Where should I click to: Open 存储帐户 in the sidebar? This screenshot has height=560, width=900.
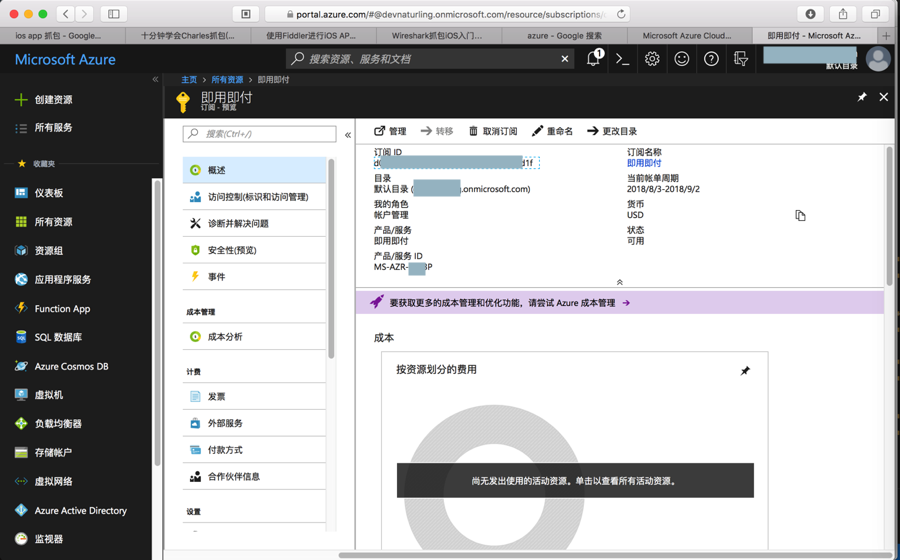tap(44, 452)
